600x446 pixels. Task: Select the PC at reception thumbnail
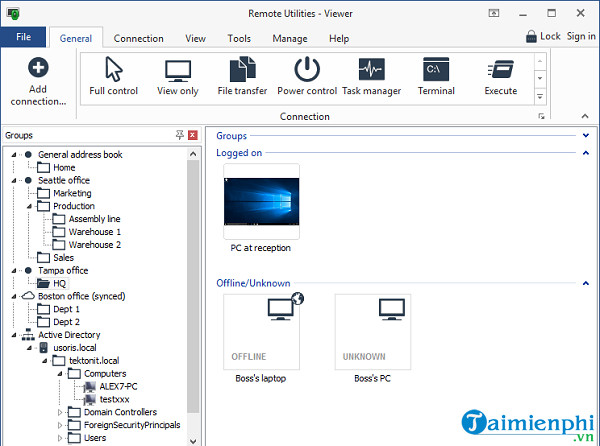pyautogui.click(x=261, y=201)
